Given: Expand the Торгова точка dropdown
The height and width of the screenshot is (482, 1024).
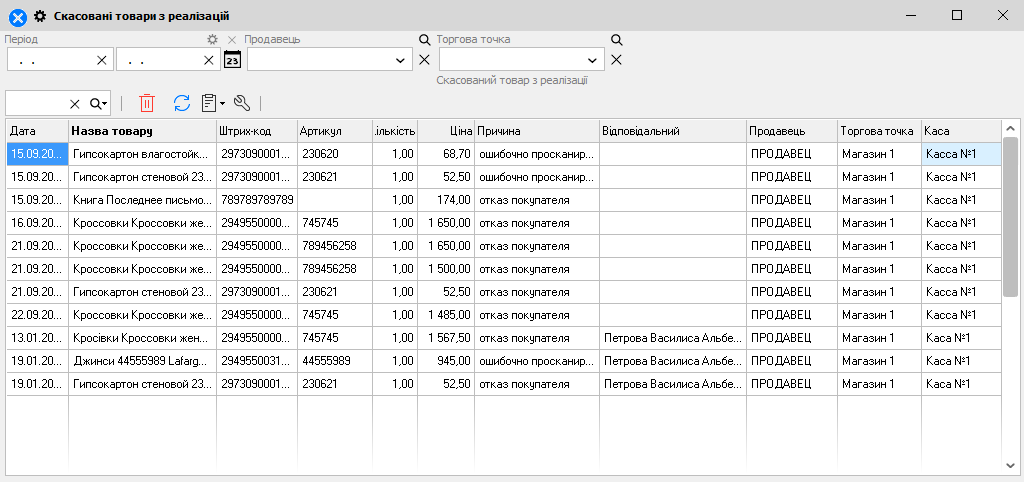Looking at the screenshot, I should pyautogui.click(x=593, y=60).
